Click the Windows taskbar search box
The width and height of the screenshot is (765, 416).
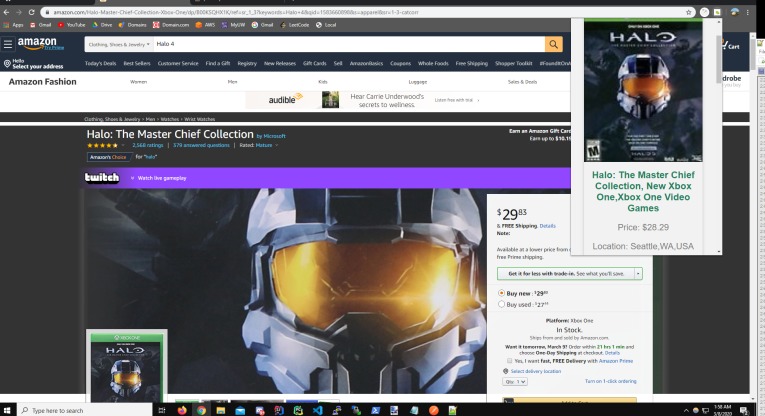(85, 410)
